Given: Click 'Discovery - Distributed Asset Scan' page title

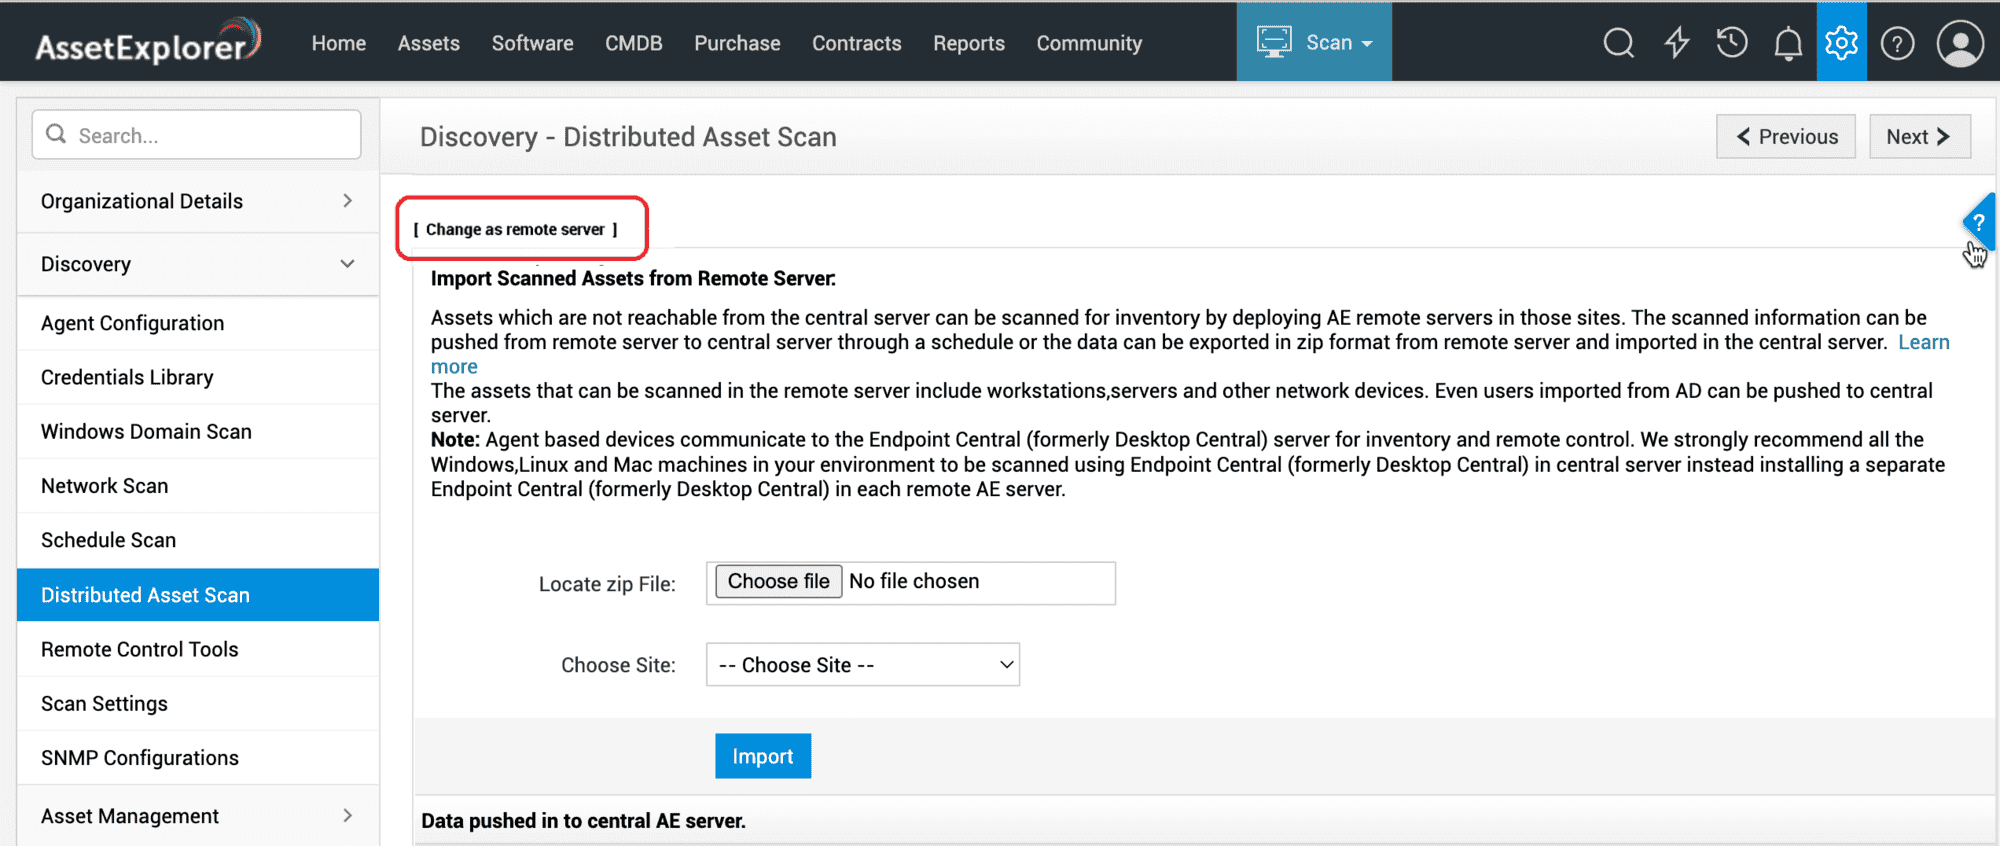Looking at the screenshot, I should pyautogui.click(x=628, y=137).
